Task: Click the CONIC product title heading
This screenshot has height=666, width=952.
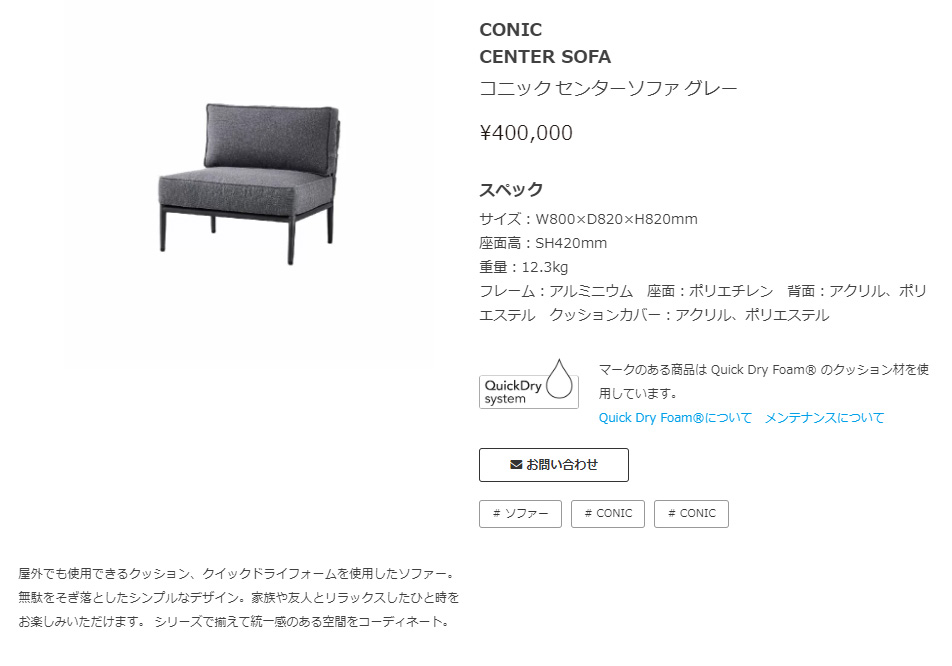Action: tap(511, 30)
